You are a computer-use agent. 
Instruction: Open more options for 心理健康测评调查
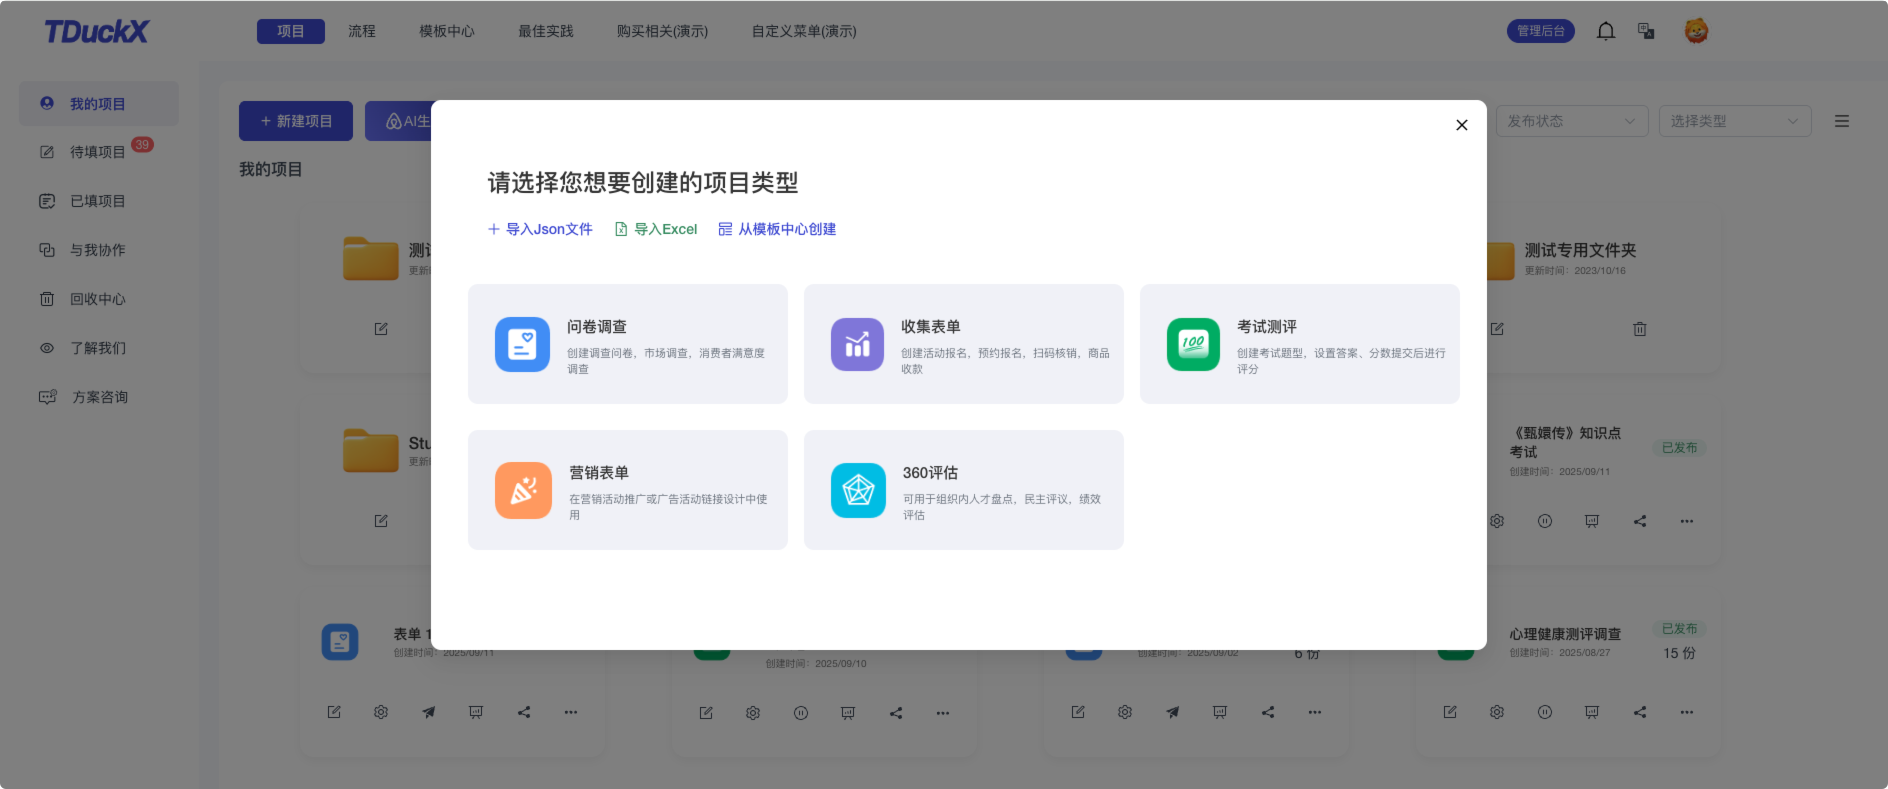pos(1687,712)
